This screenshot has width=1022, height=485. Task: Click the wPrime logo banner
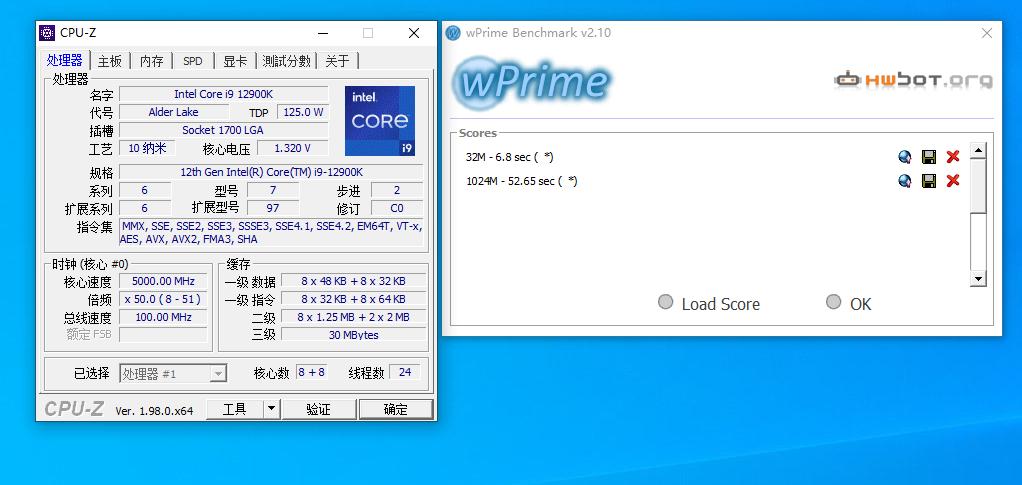point(533,82)
